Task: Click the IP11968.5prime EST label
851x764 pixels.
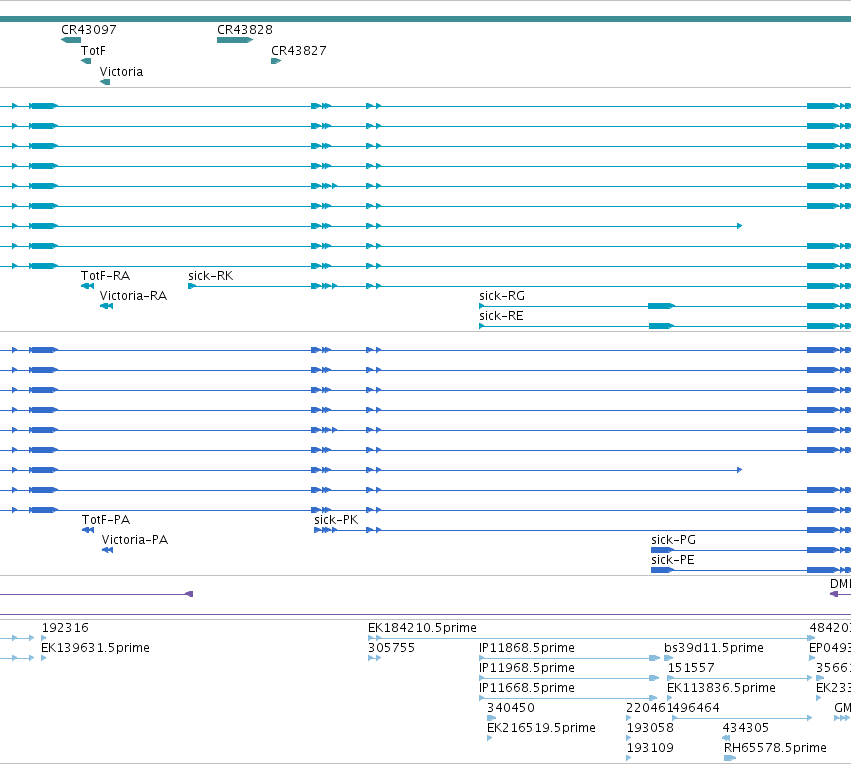Action: coord(526,668)
